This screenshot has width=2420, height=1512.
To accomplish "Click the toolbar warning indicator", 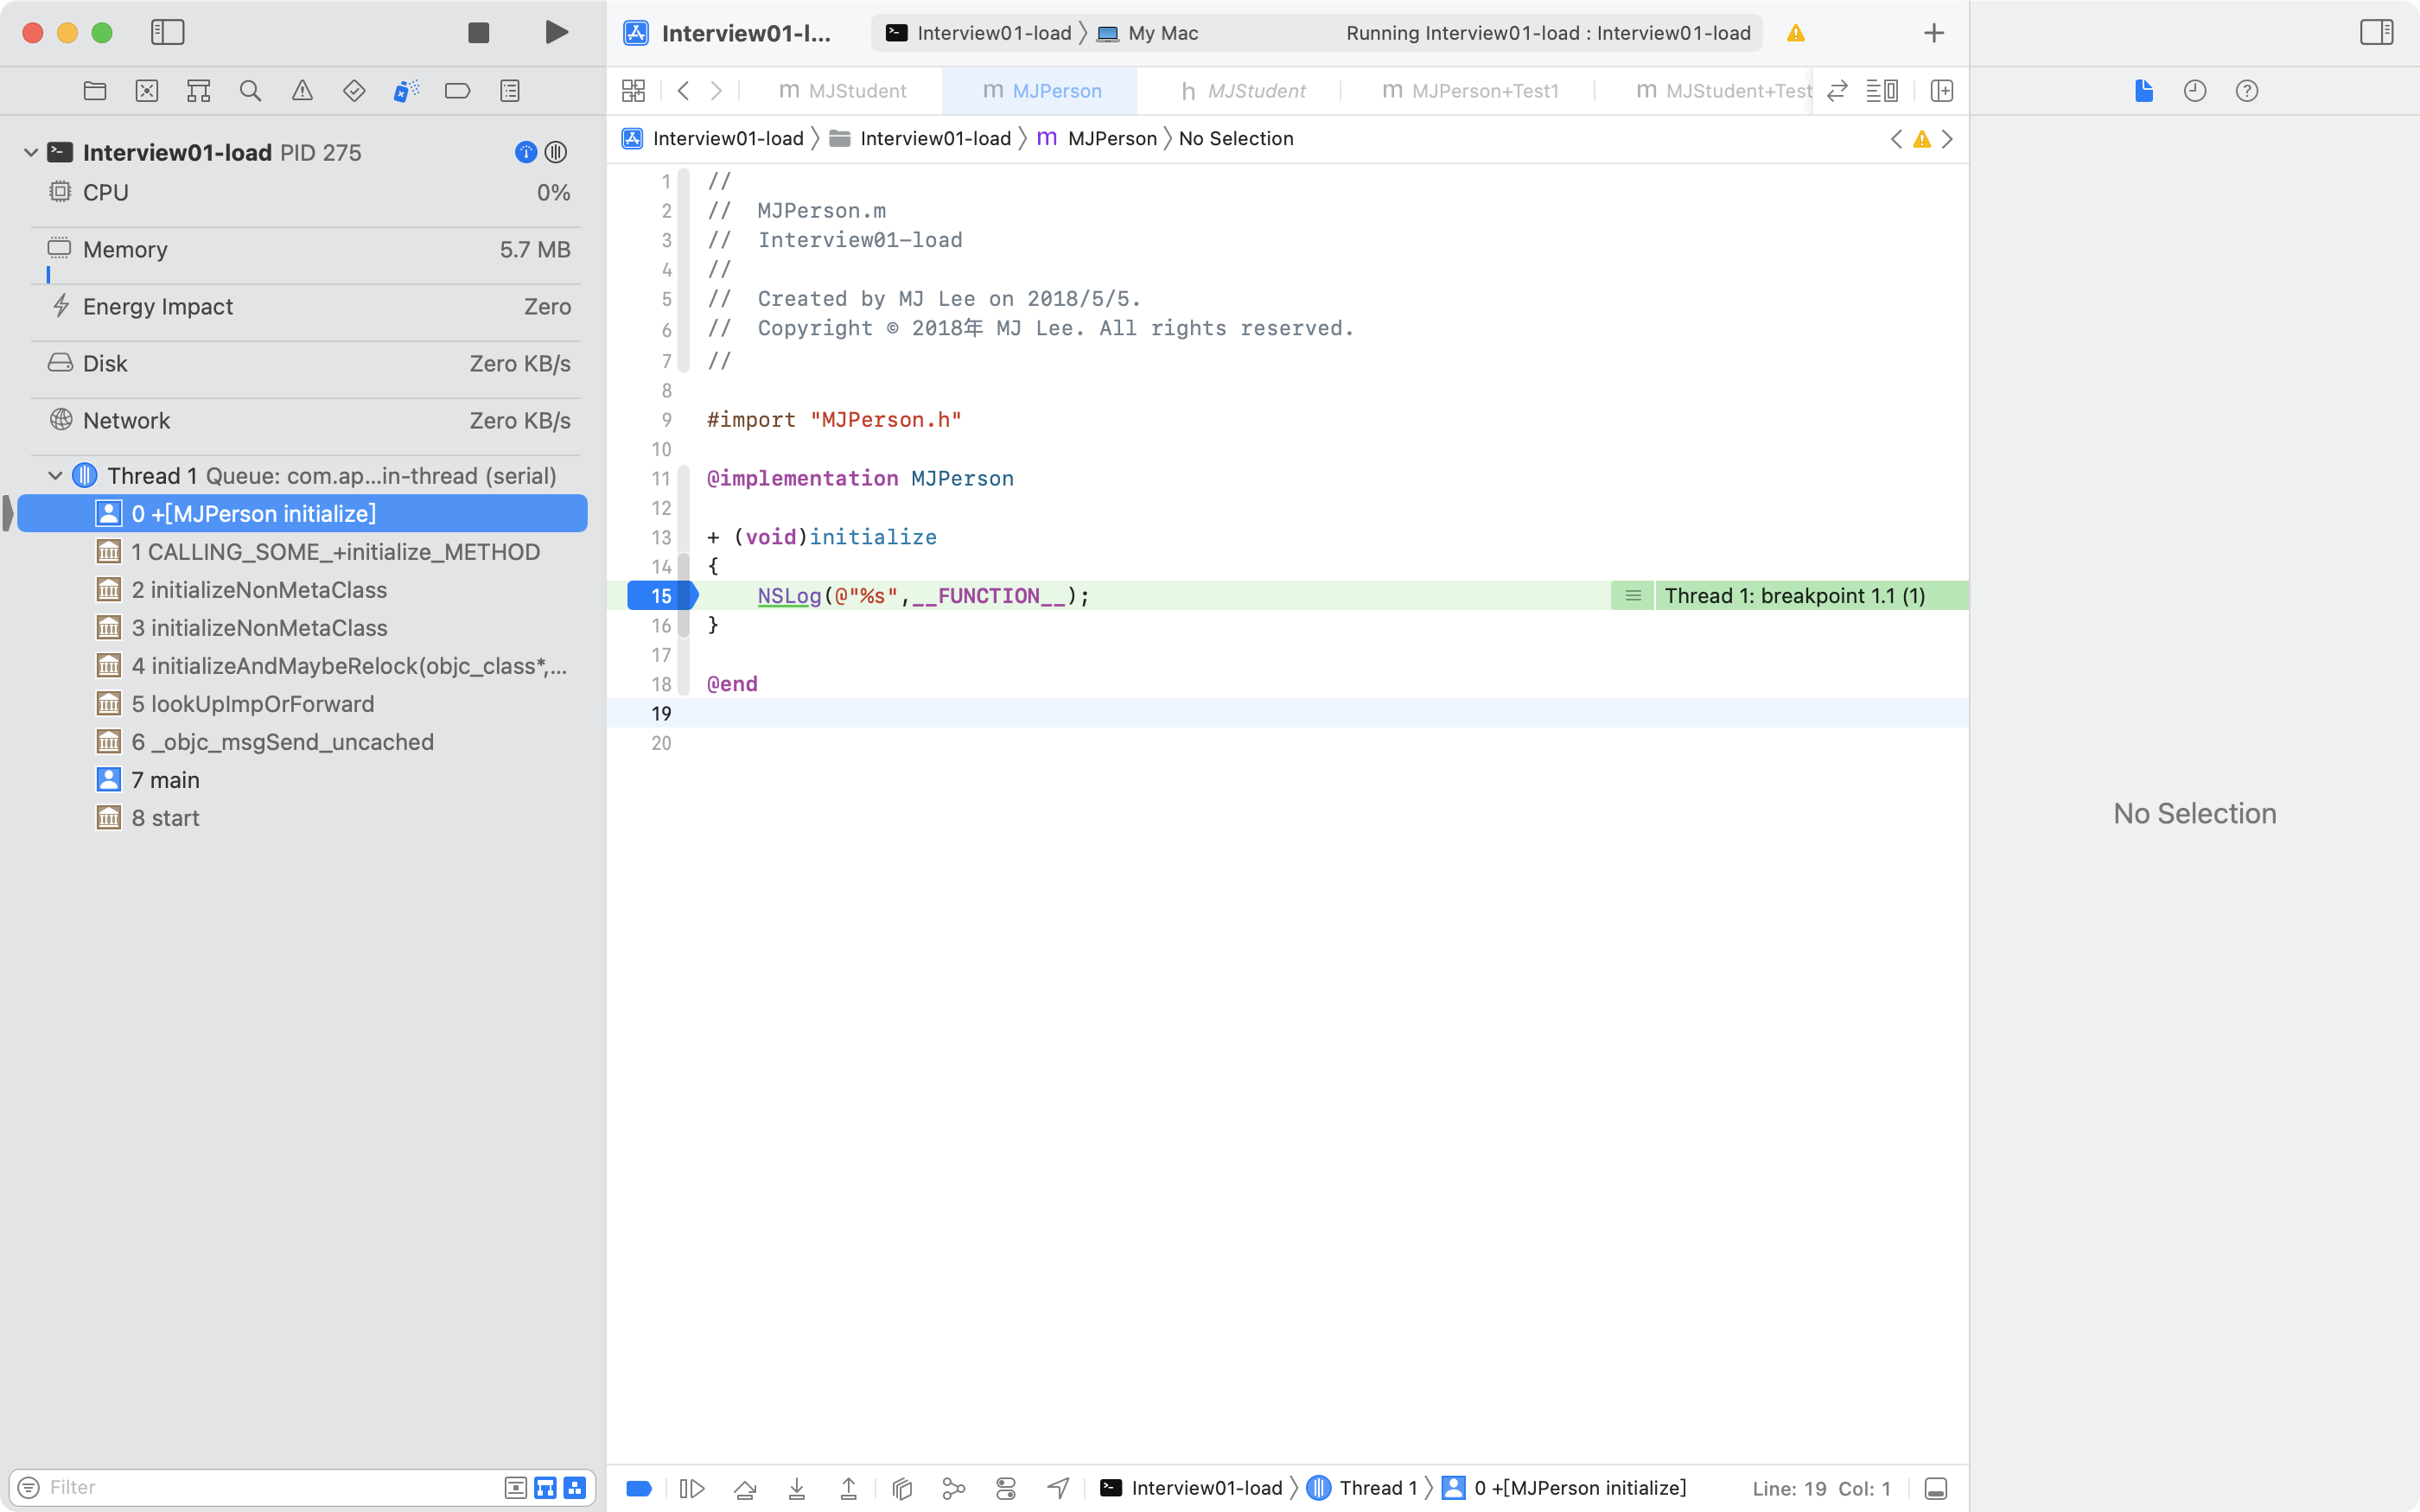I will [1796, 33].
